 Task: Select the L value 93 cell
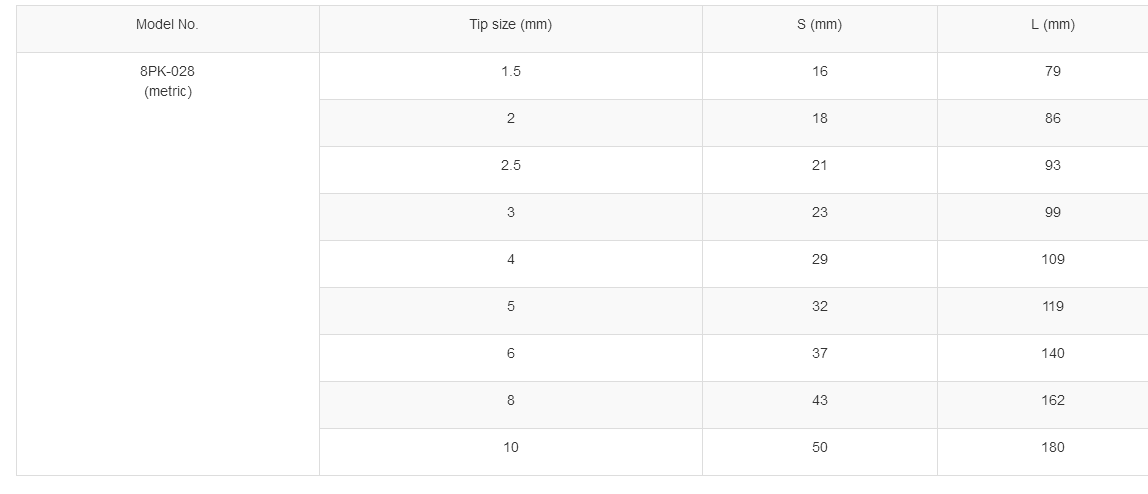pyautogui.click(x=1052, y=166)
